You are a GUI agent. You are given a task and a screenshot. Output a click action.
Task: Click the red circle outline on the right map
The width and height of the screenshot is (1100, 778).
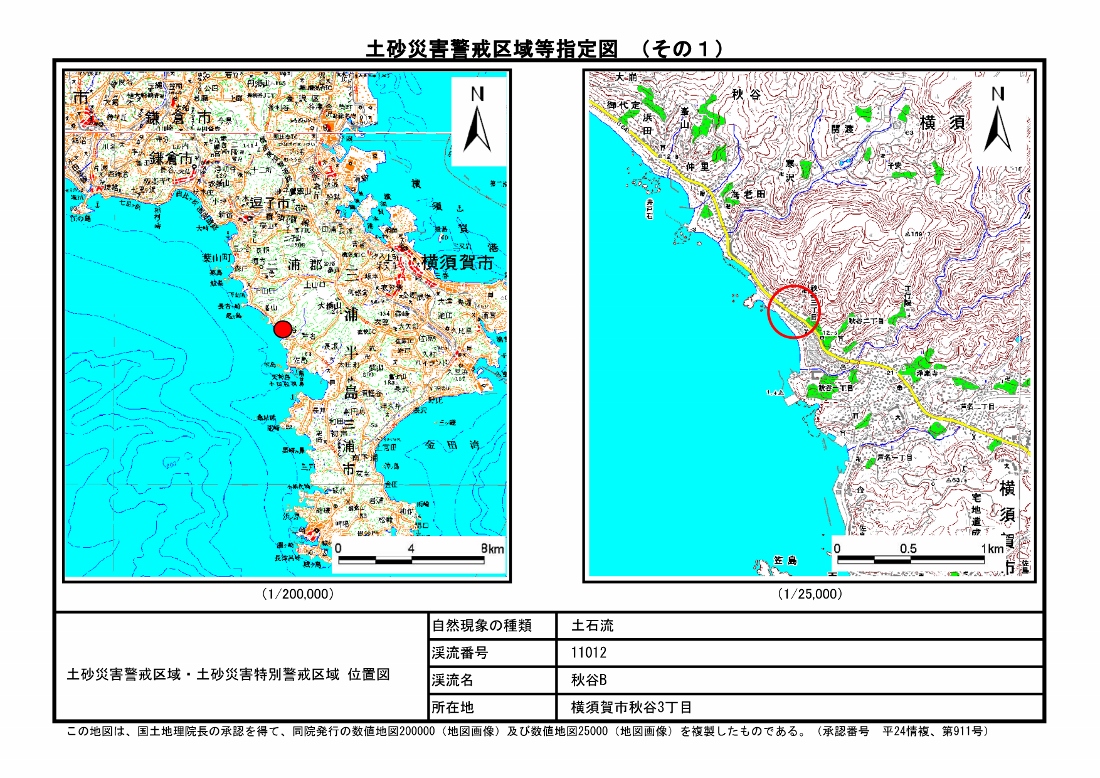pos(794,311)
